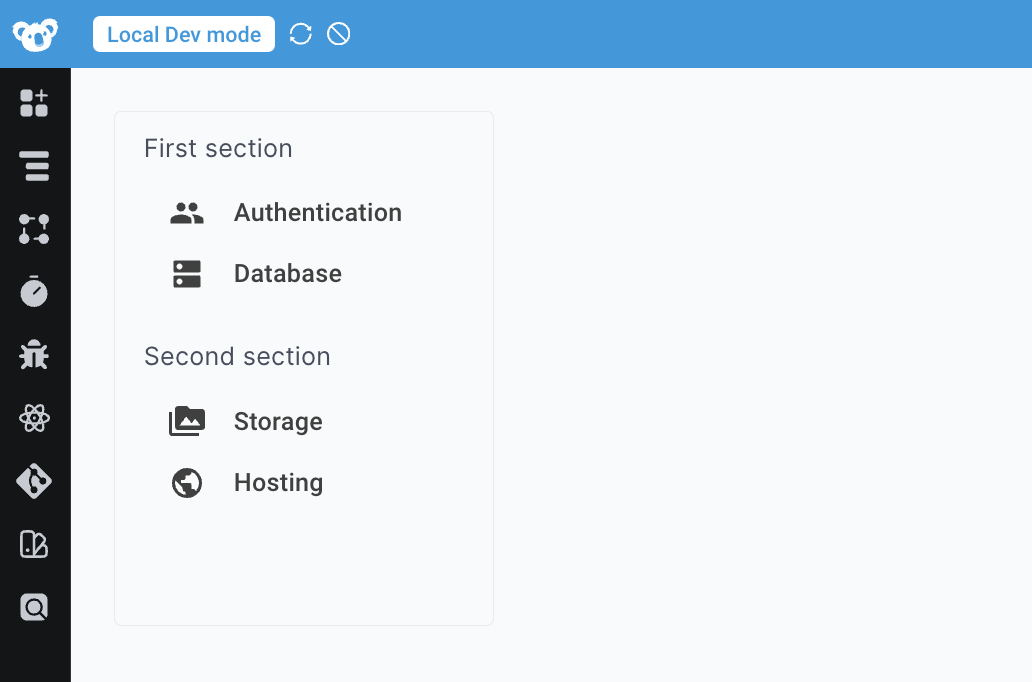Click the Local Dev mode button

point(184,33)
